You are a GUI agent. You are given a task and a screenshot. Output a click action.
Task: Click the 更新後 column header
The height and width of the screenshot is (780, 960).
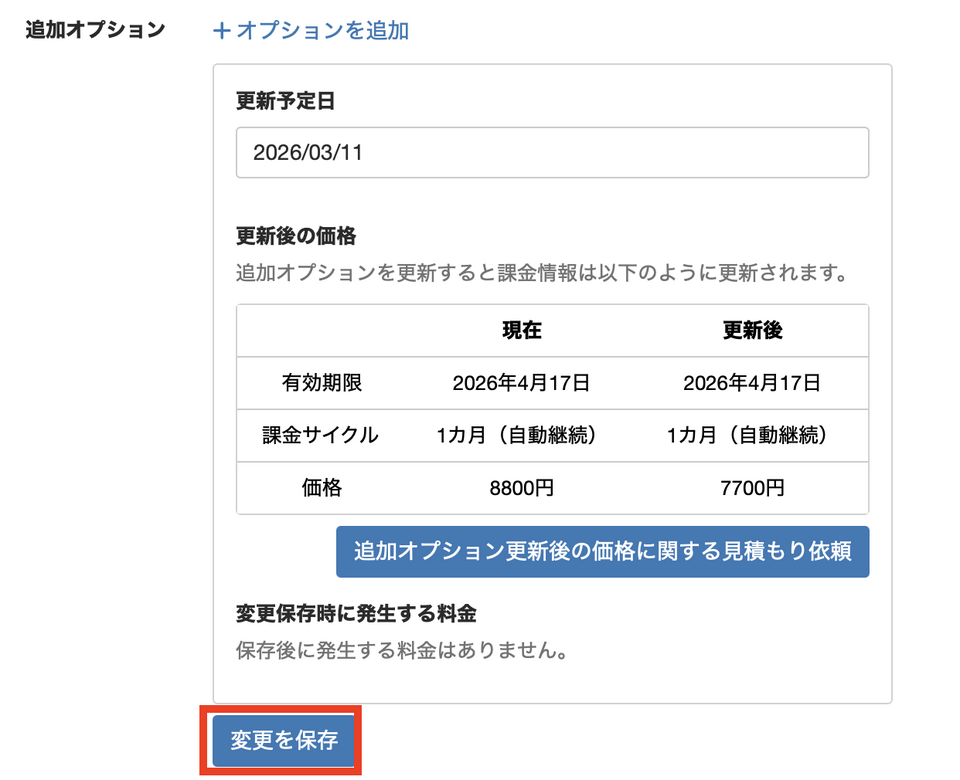[752, 331]
